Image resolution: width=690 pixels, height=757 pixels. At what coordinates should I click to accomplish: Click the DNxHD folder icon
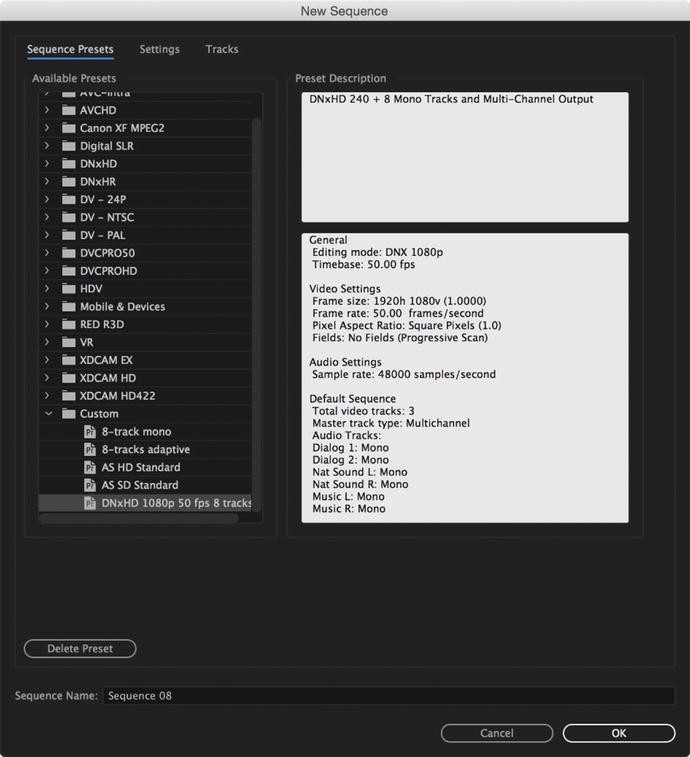point(69,164)
